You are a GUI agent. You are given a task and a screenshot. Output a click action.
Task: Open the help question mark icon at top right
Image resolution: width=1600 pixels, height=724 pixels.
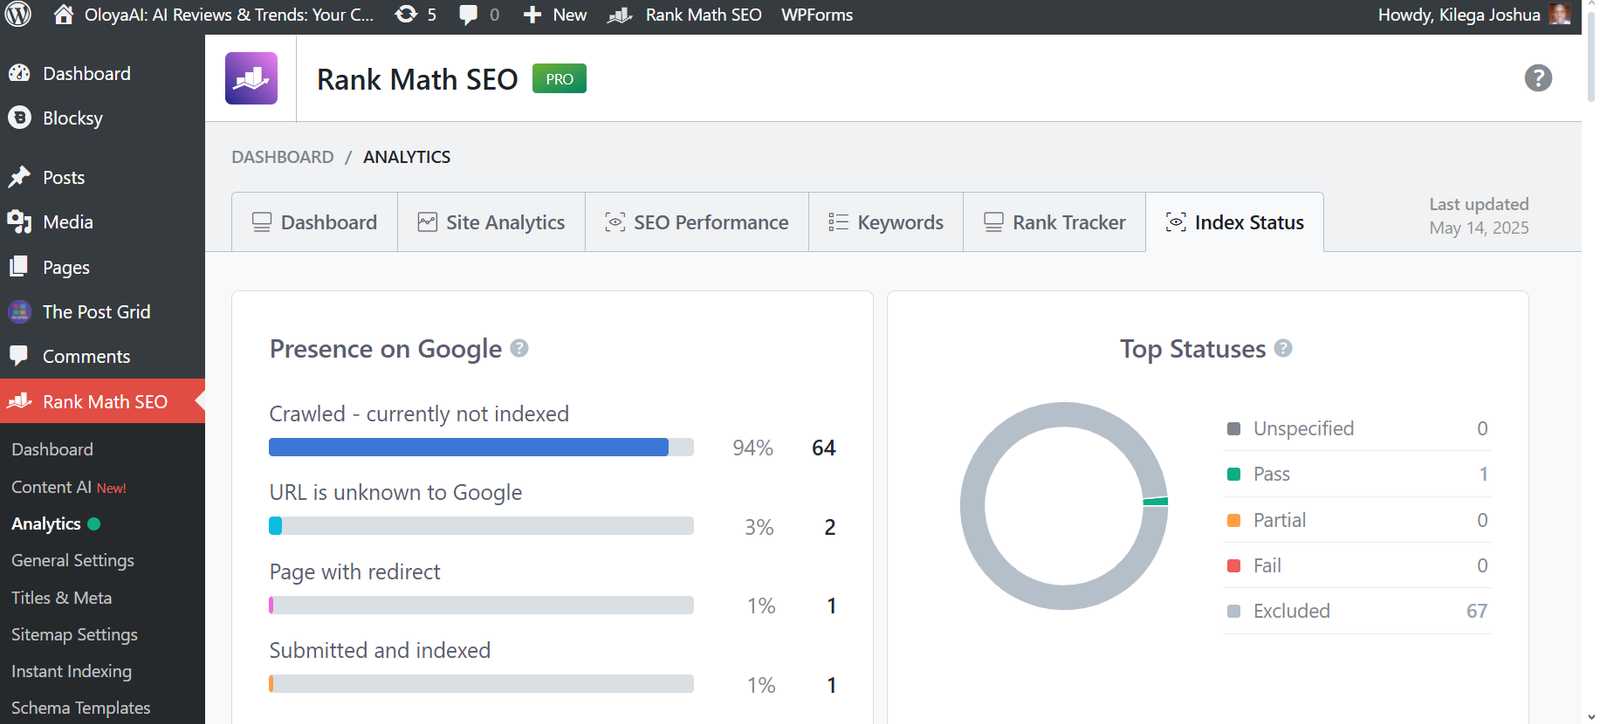pos(1538,78)
